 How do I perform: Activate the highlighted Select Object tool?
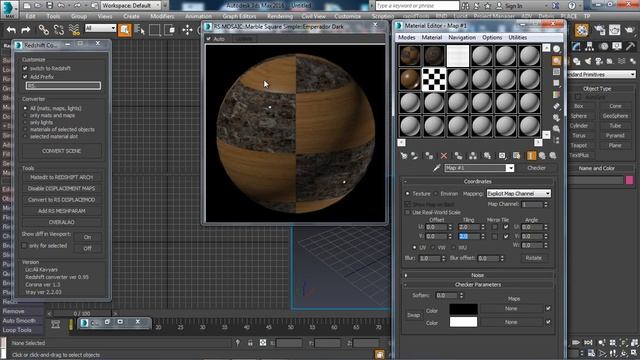click(x=124, y=30)
